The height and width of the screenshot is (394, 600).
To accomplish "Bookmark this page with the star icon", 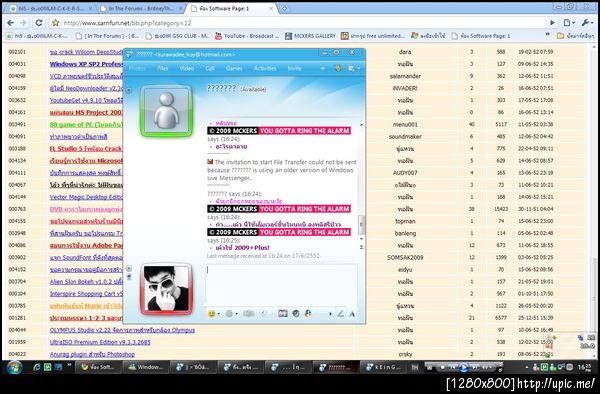I will pos(55,23).
